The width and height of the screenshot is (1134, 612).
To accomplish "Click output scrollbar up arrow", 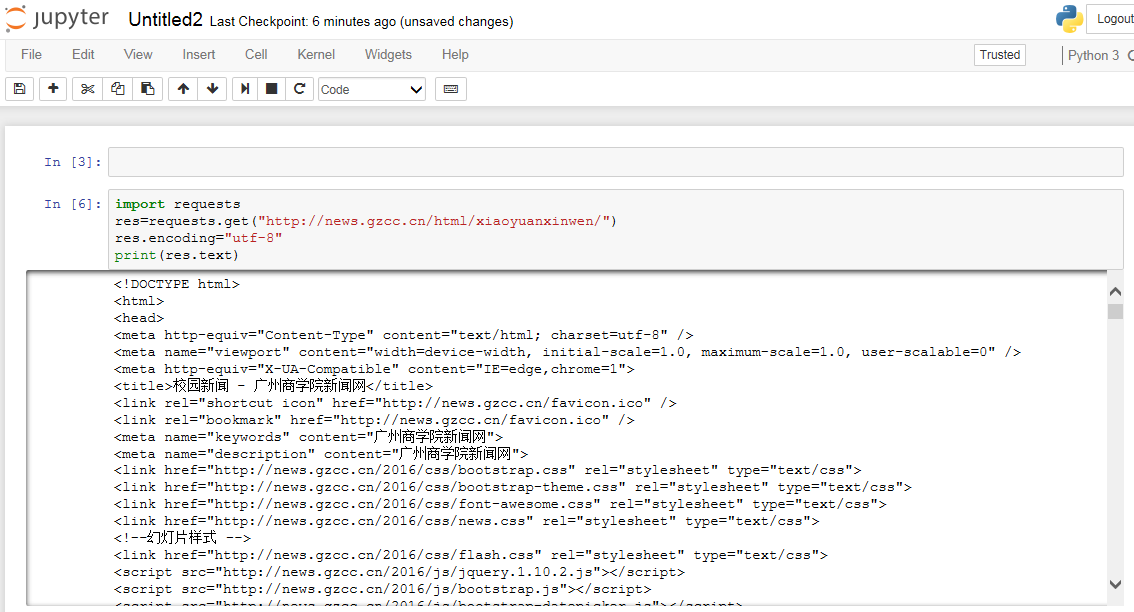I will (x=1115, y=291).
